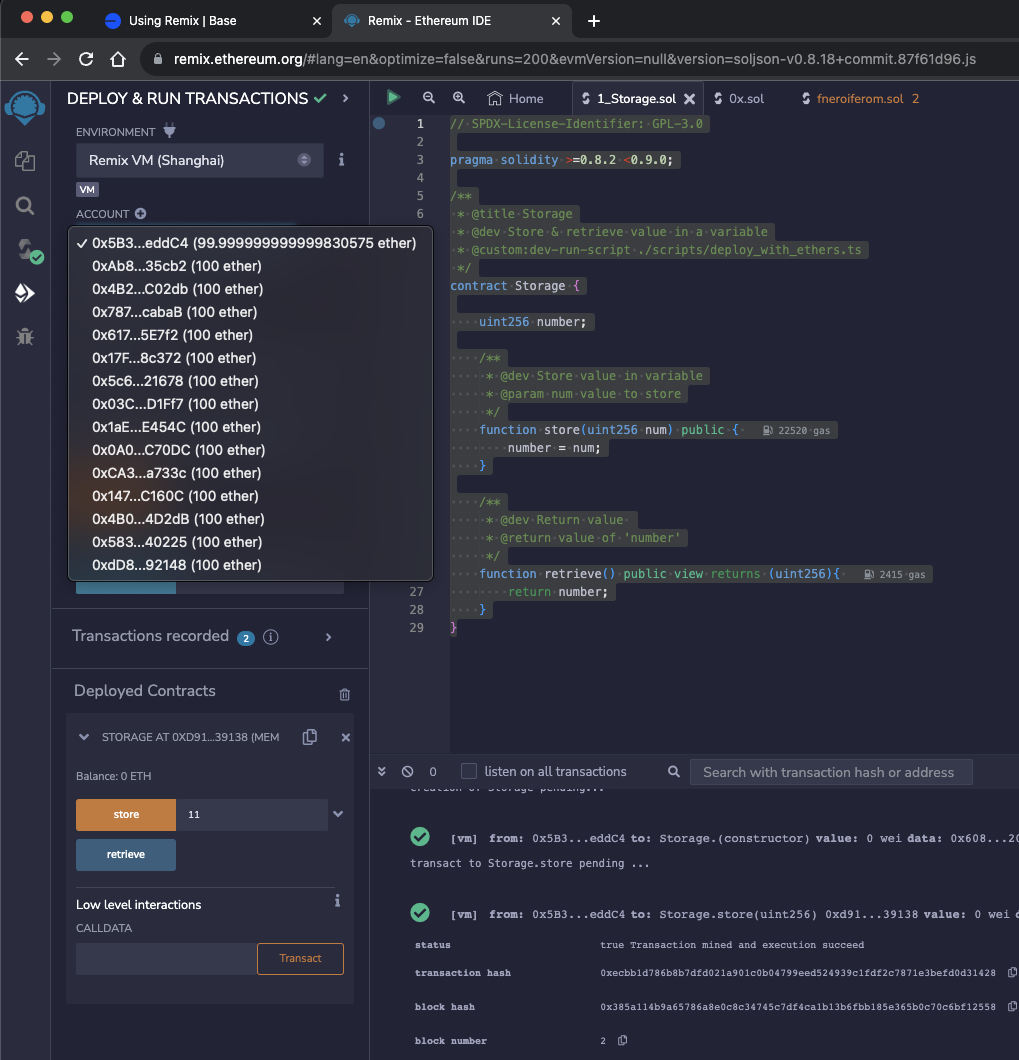Open the Remix home logo icon

pos(25,107)
